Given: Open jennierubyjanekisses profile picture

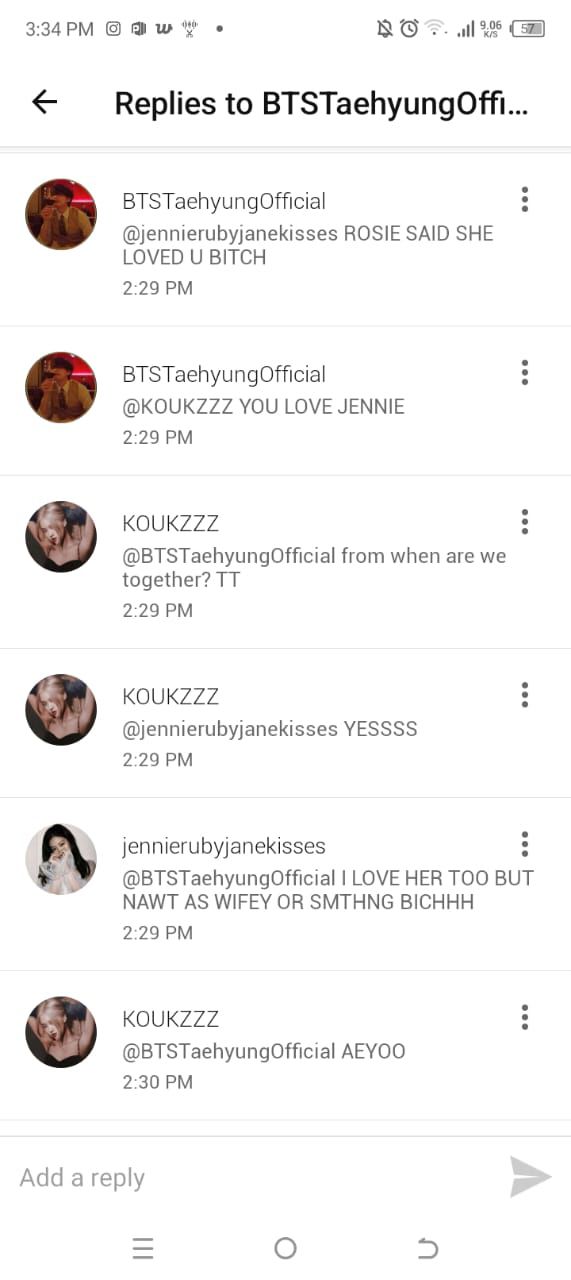Looking at the screenshot, I should click(61, 859).
